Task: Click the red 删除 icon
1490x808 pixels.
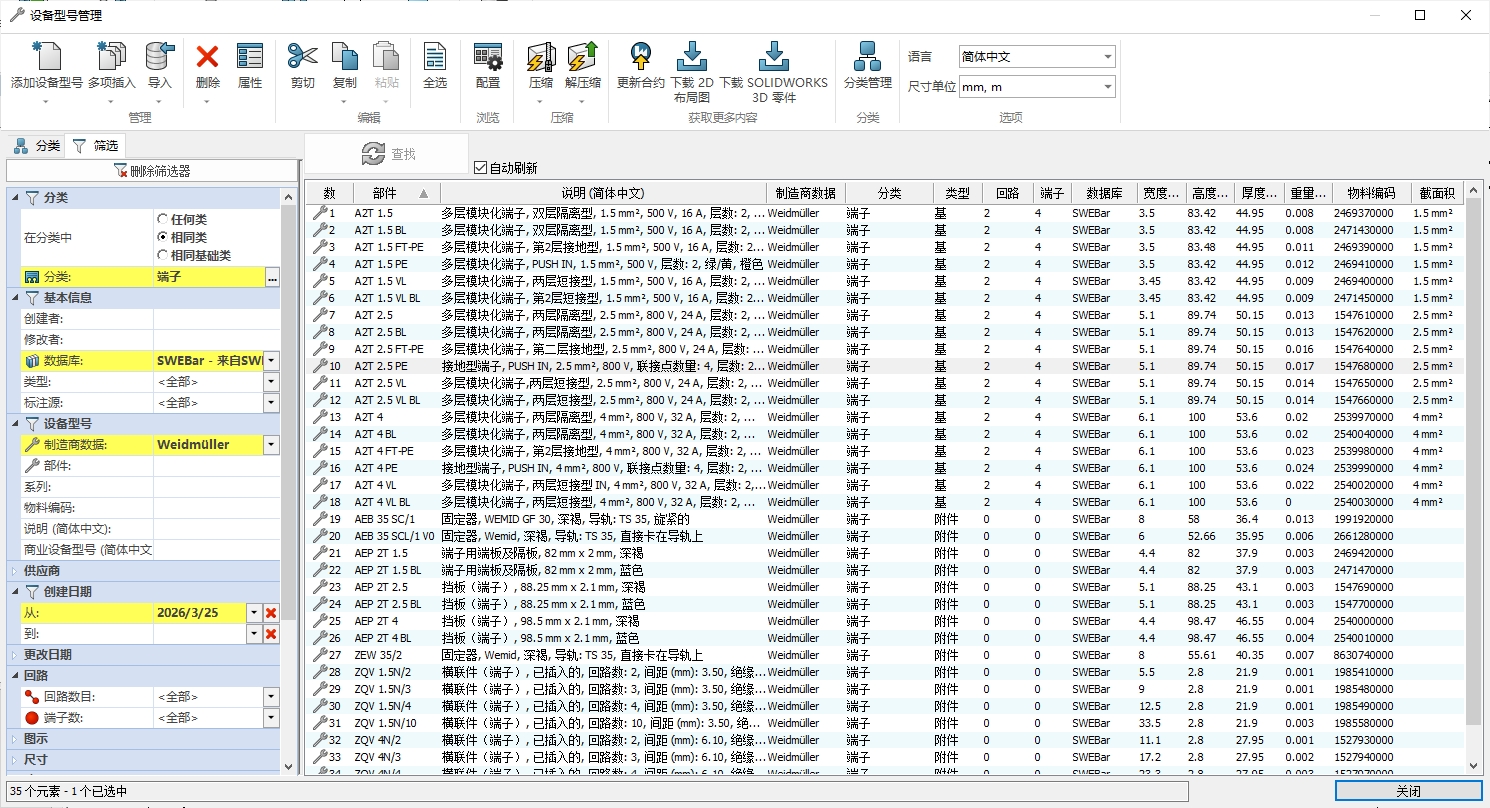Action: point(208,58)
